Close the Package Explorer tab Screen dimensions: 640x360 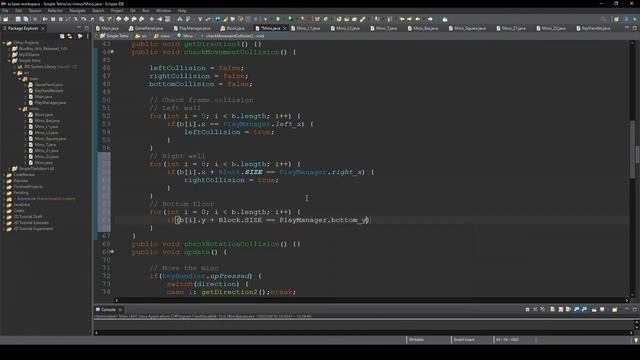click(43, 28)
